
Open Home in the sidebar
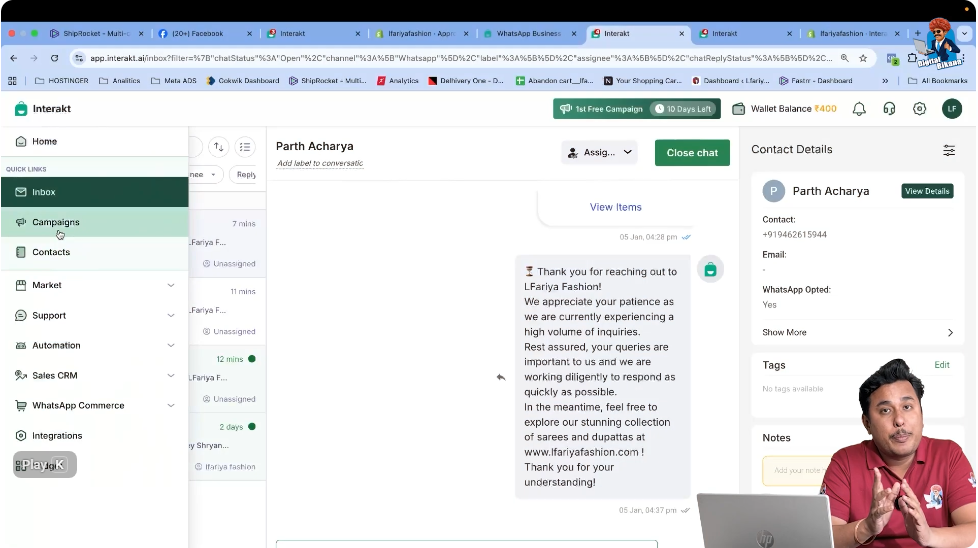coord(94,142)
